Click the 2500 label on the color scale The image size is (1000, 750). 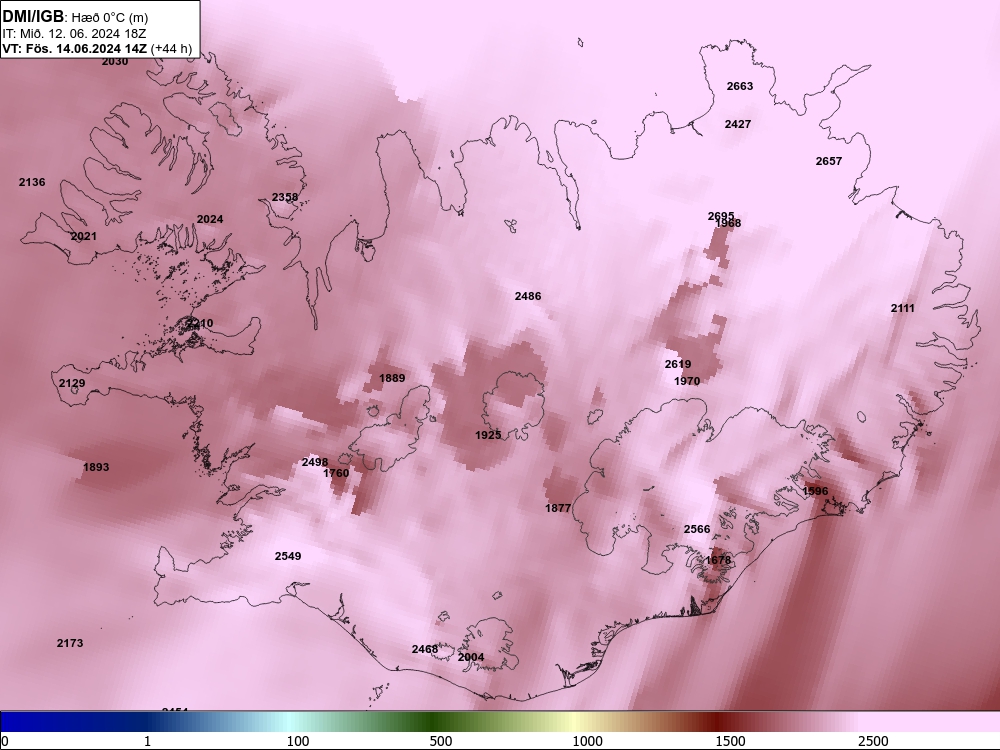point(873,741)
